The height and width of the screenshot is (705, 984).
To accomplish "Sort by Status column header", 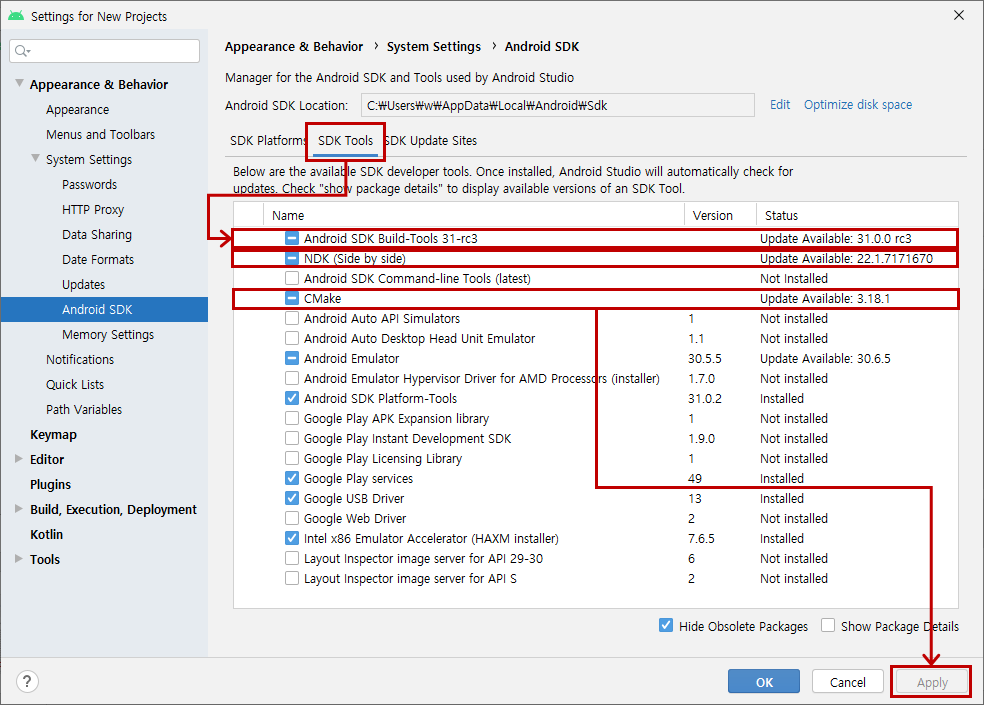I will click(x=857, y=215).
